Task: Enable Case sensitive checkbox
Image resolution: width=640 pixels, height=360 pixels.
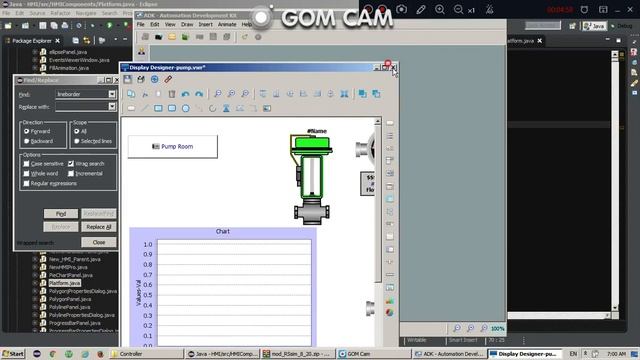Action: [x=27, y=164]
